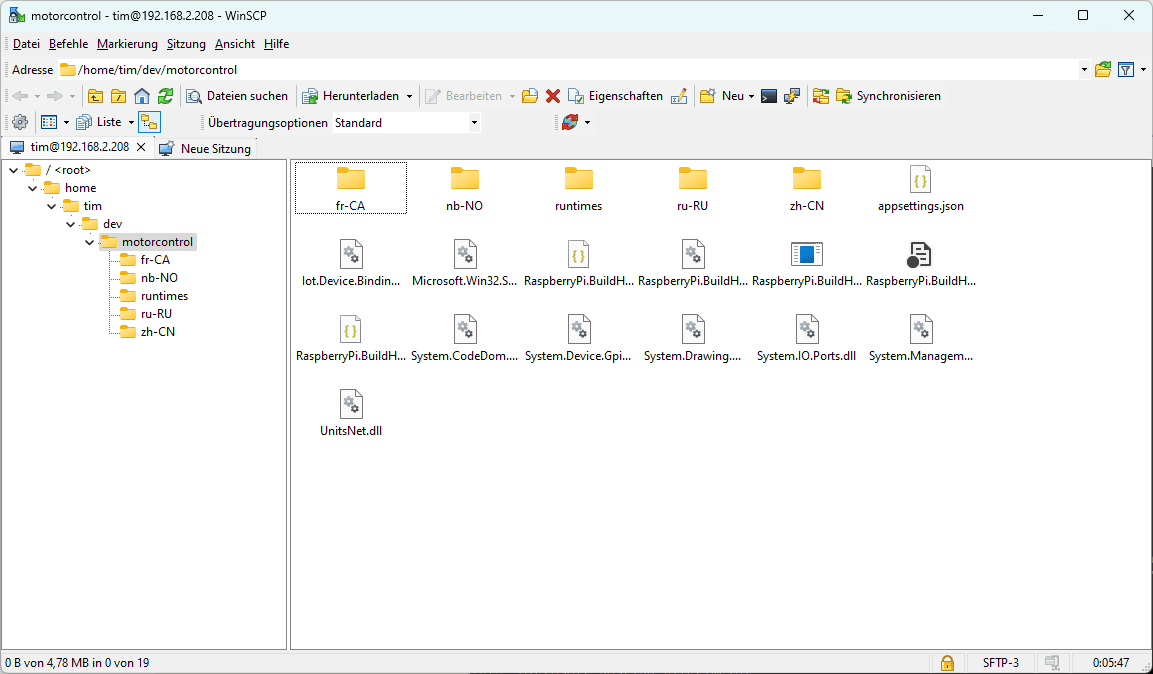This screenshot has height=674, width=1153.
Task: Open the settings gear icon
Action: (20, 122)
